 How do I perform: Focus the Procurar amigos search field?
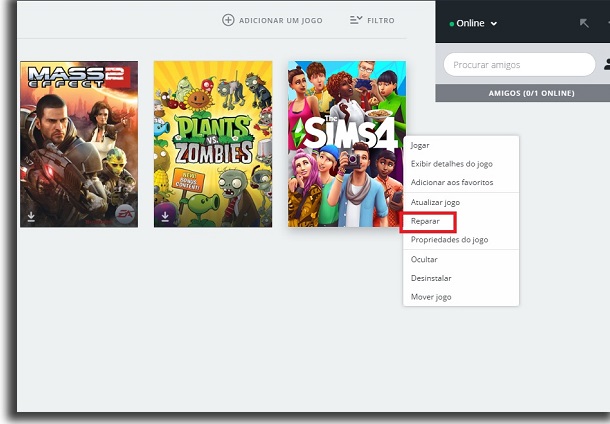click(x=519, y=65)
